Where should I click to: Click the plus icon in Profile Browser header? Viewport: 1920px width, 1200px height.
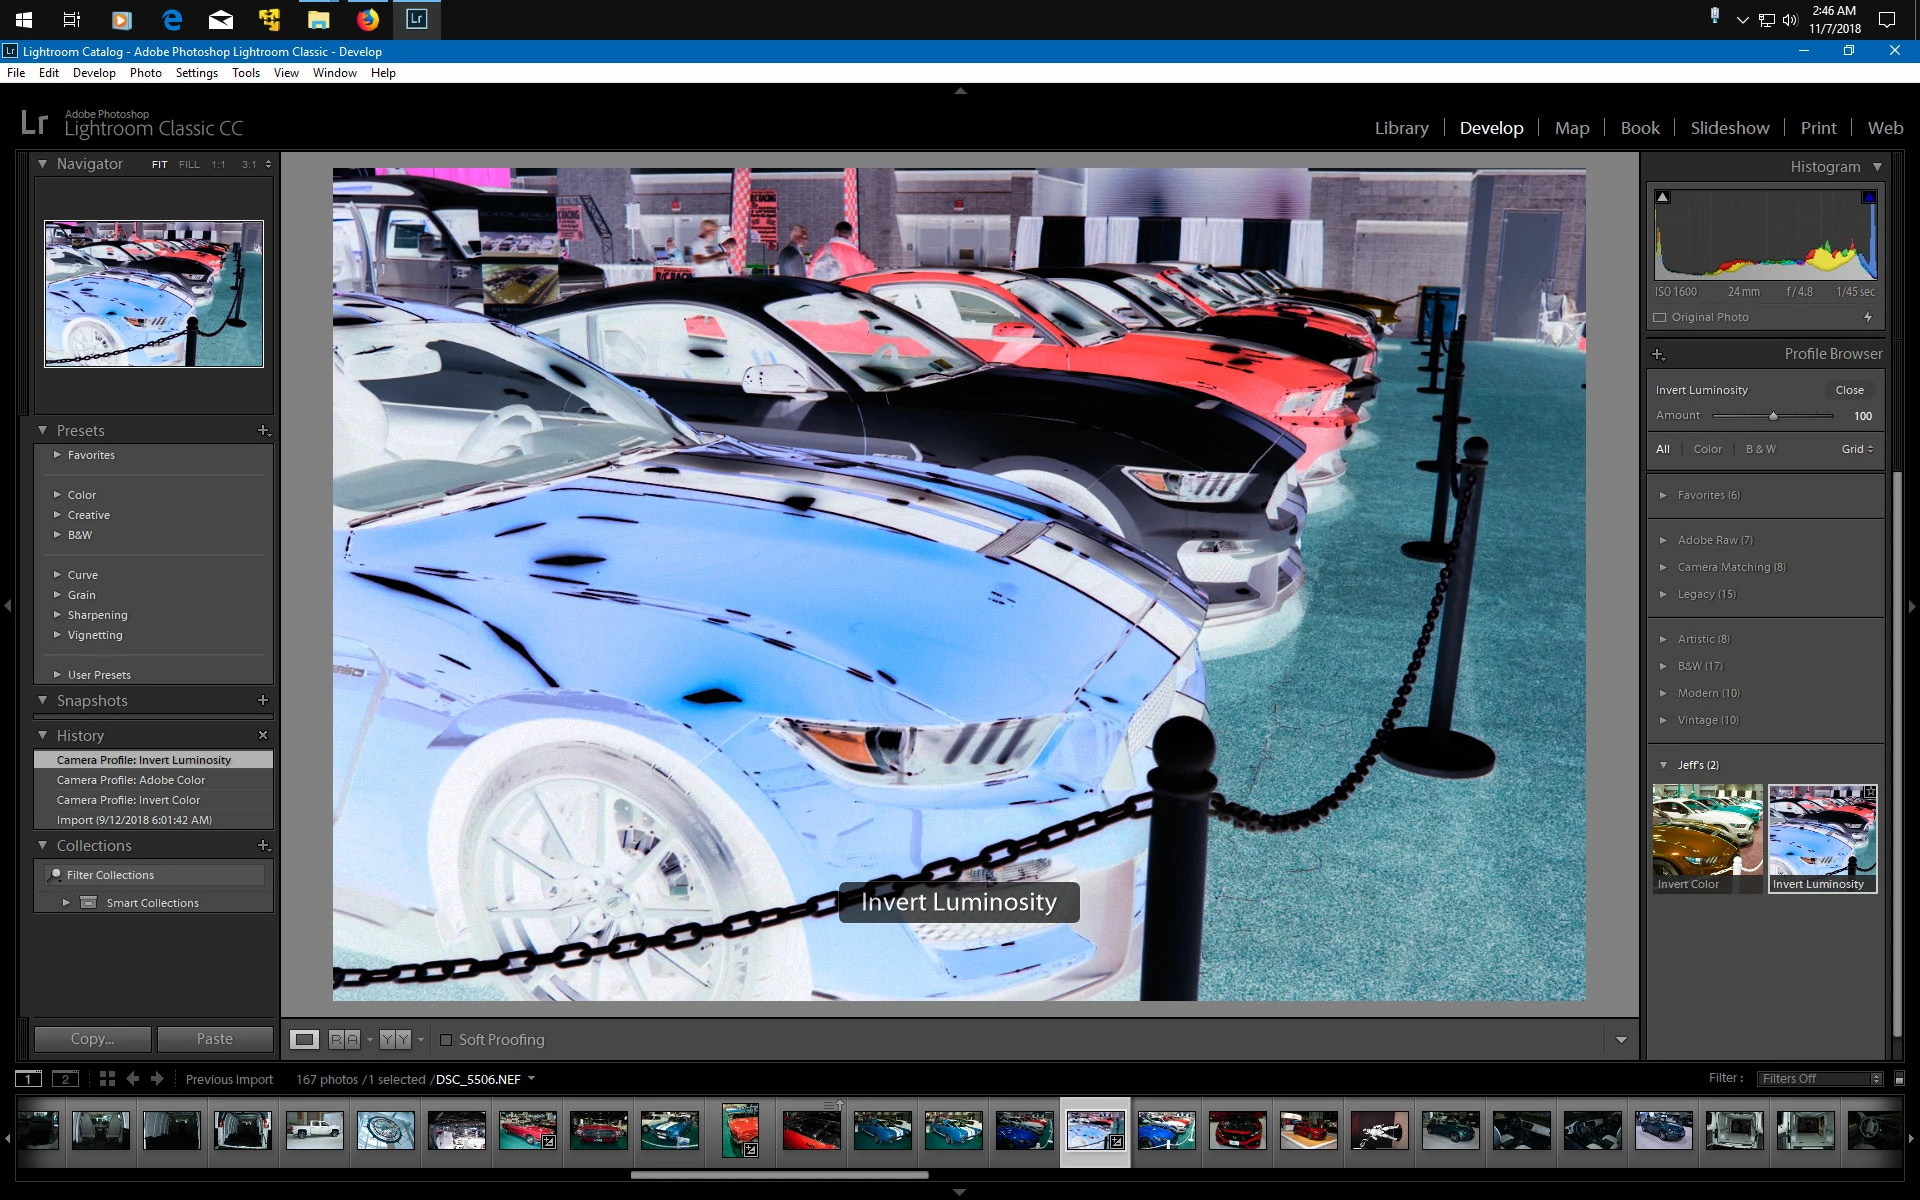[1658, 354]
